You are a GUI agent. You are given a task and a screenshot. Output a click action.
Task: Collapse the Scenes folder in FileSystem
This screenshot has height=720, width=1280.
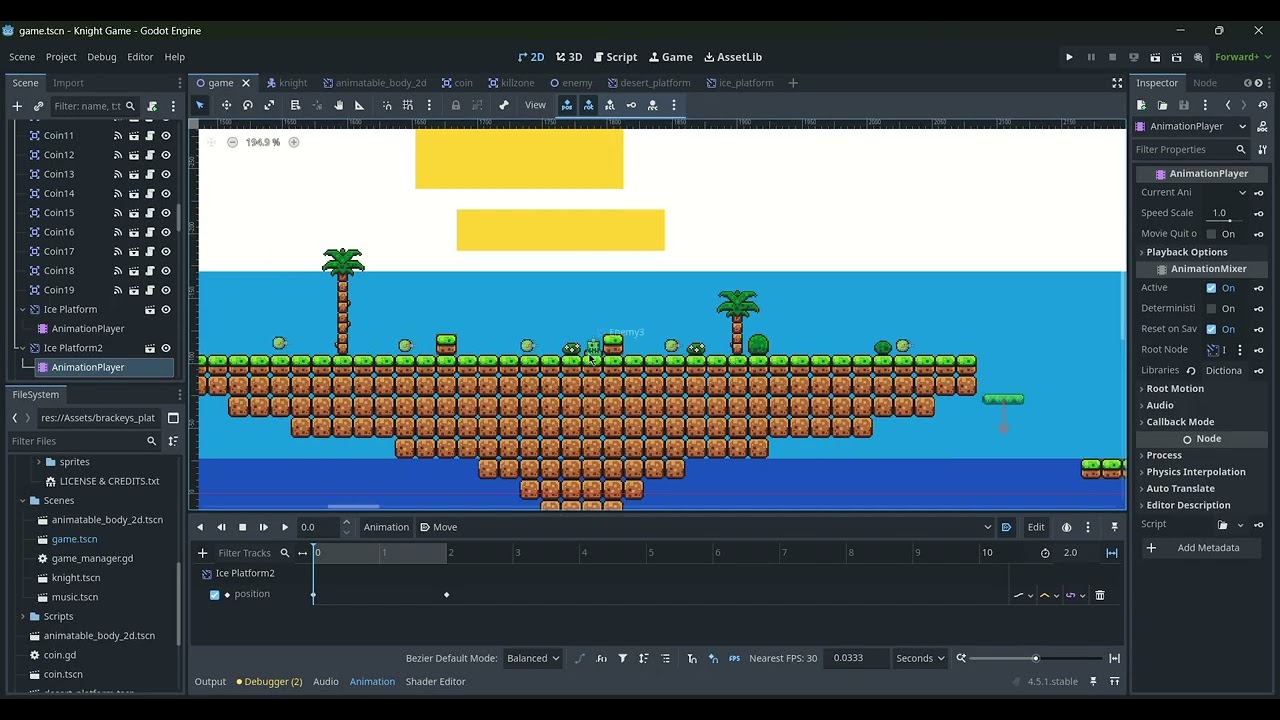[23, 500]
